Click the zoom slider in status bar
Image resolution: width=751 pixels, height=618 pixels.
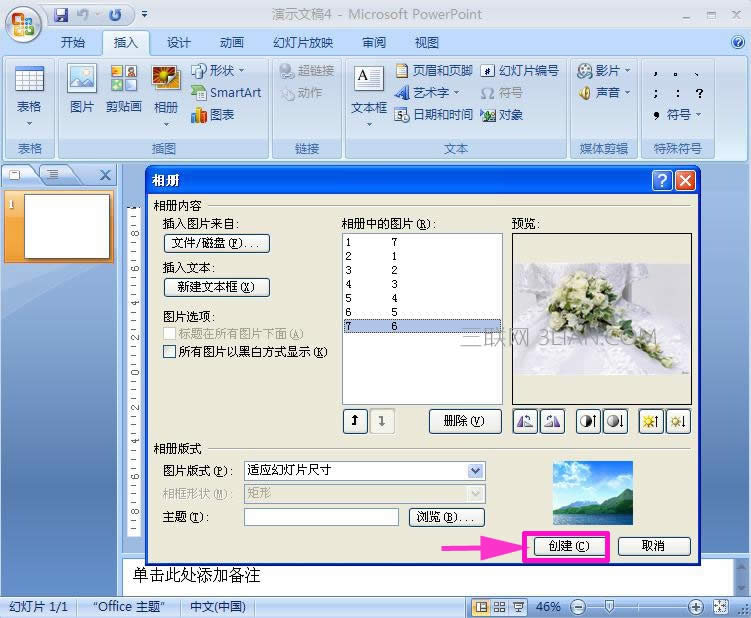tap(609, 607)
